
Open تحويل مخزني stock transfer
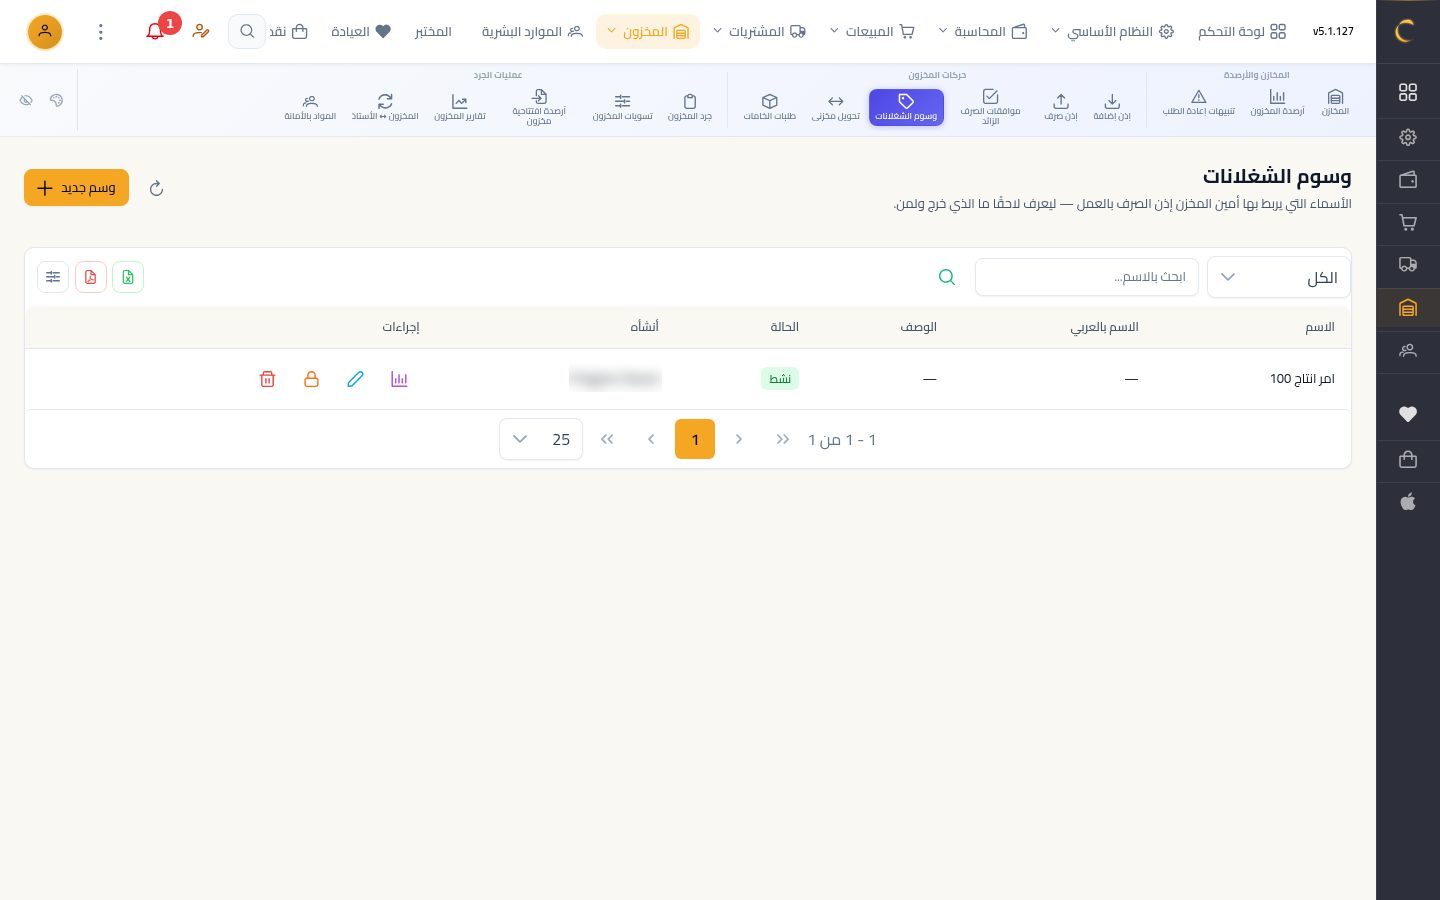click(835, 106)
